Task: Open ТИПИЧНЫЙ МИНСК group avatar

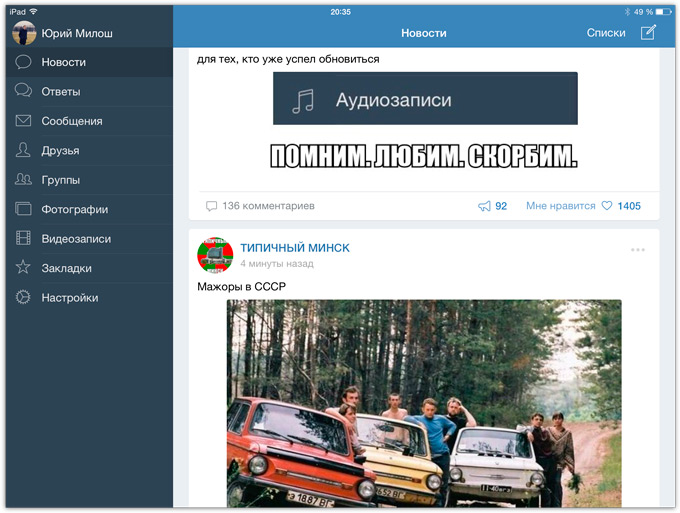Action: tap(215, 255)
